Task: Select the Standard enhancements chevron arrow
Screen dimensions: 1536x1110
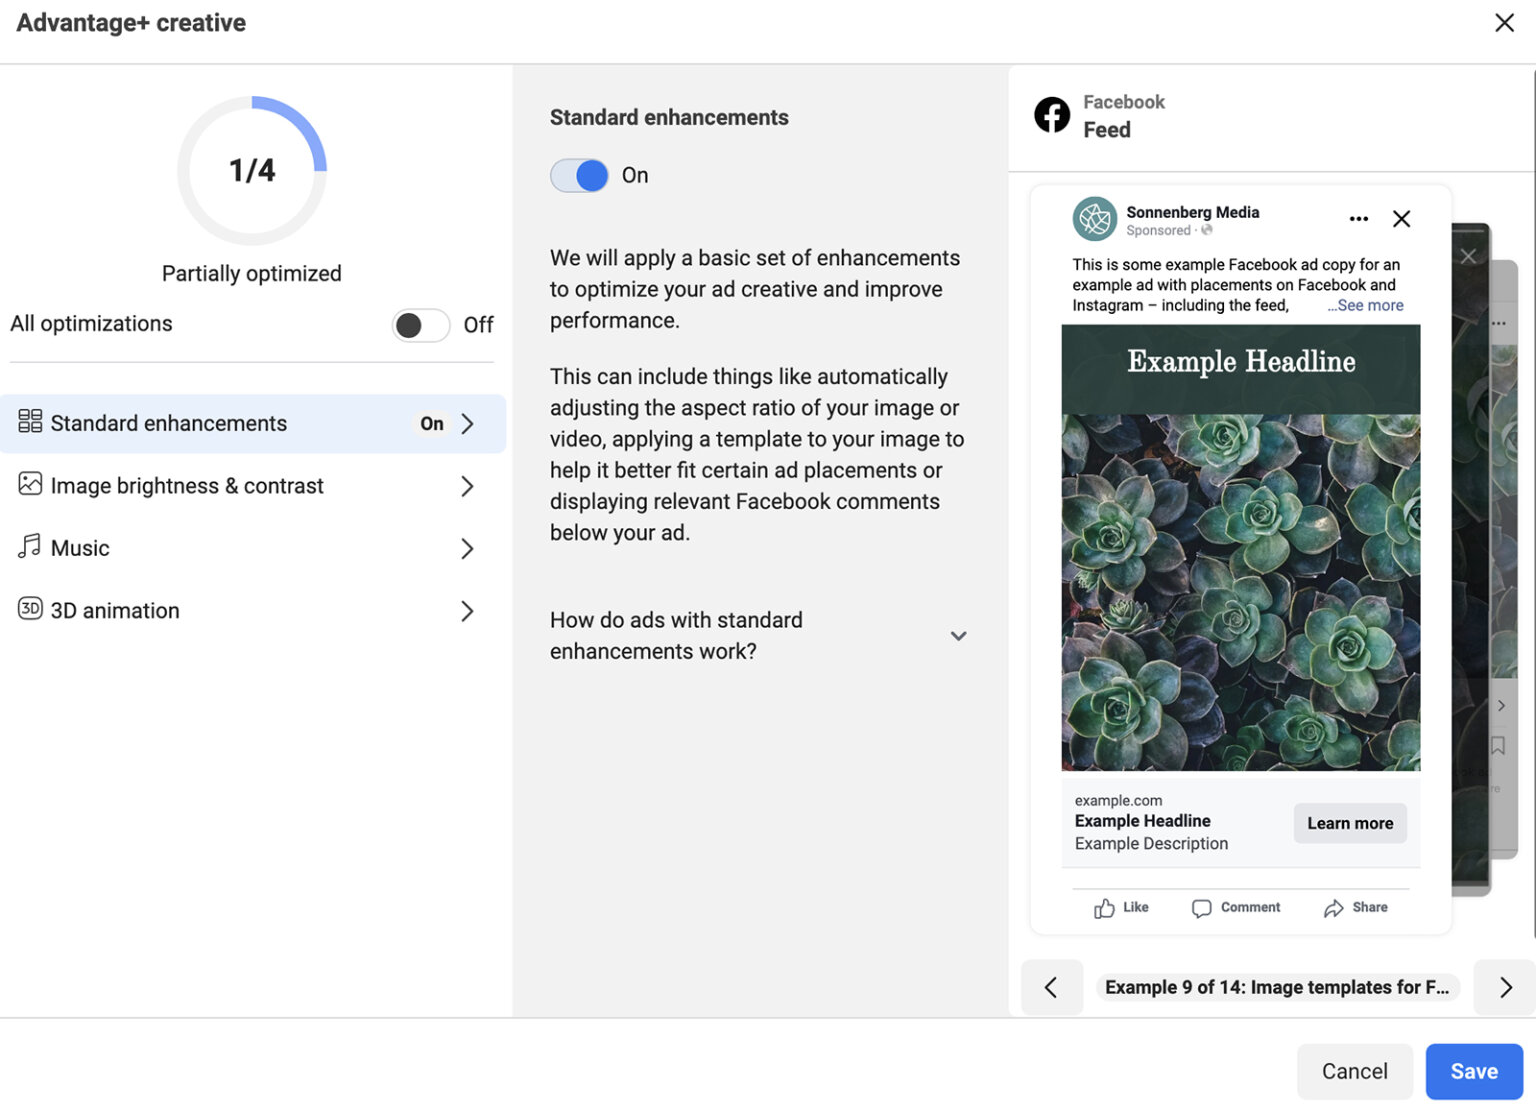Action: click(x=467, y=424)
